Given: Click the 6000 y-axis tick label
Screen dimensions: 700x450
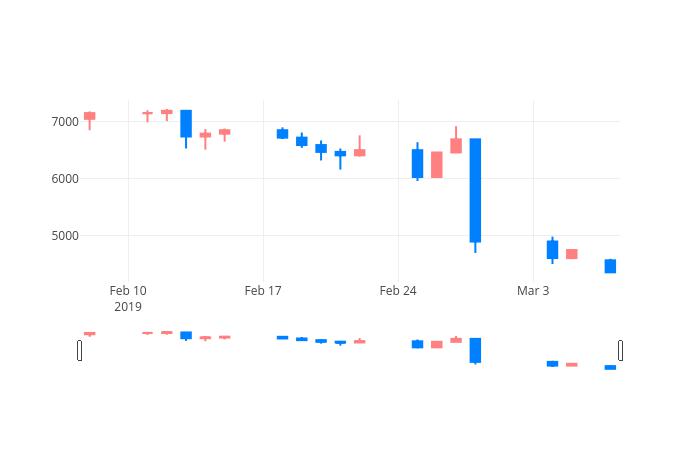Looking at the screenshot, I should point(65,179).
